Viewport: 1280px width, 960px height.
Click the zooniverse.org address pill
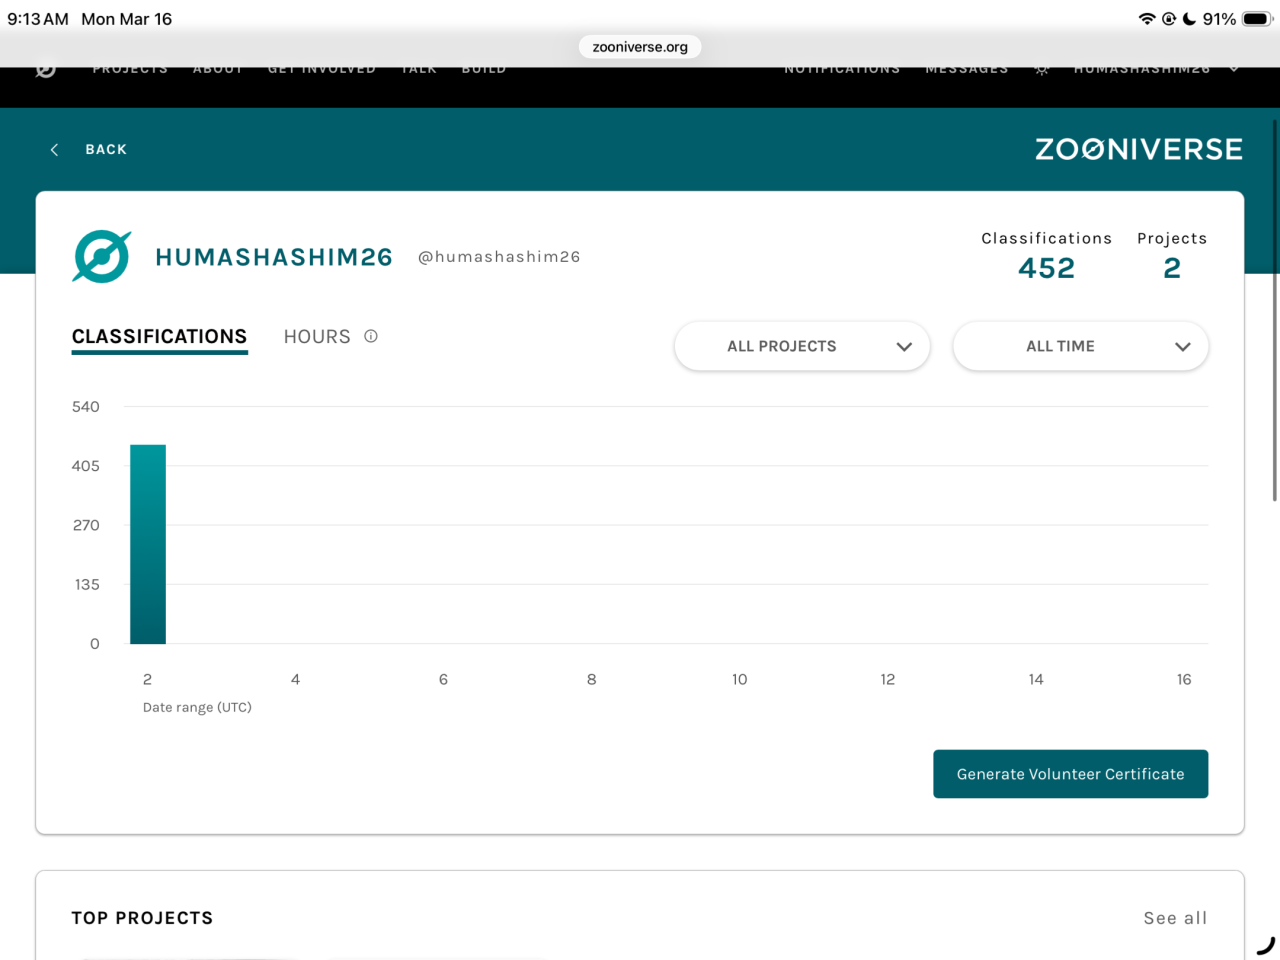640,47
